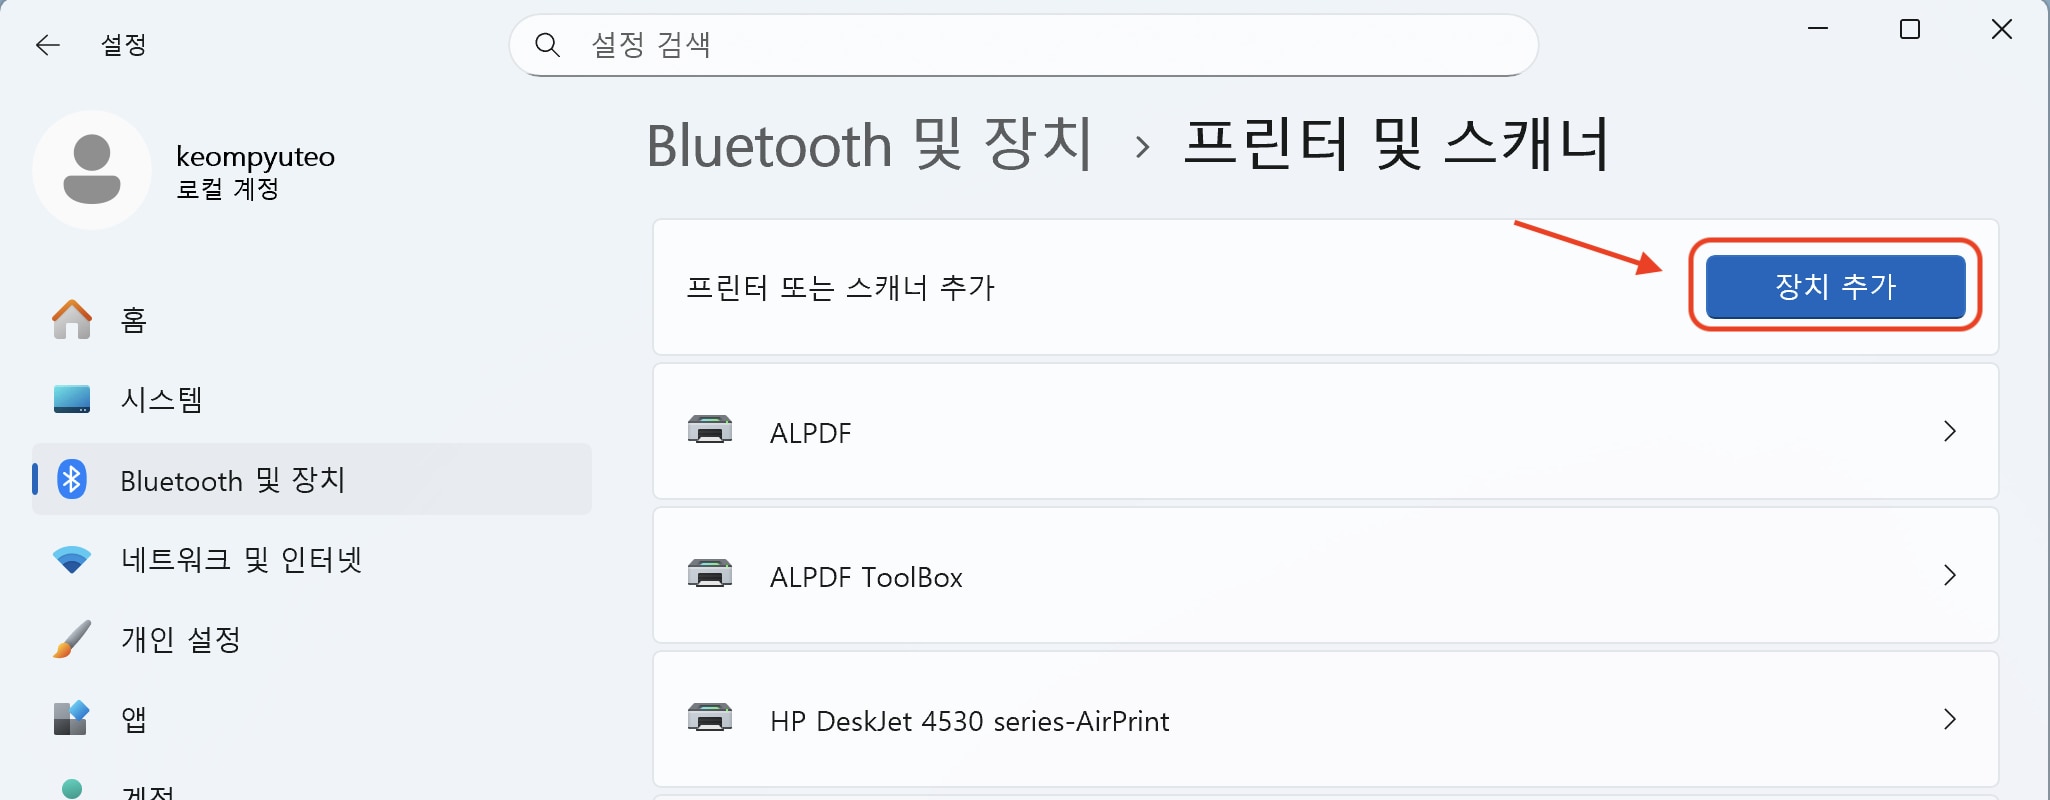
Task: Click the Bluetooth icon in sidebar
Action: click(72, 480)
